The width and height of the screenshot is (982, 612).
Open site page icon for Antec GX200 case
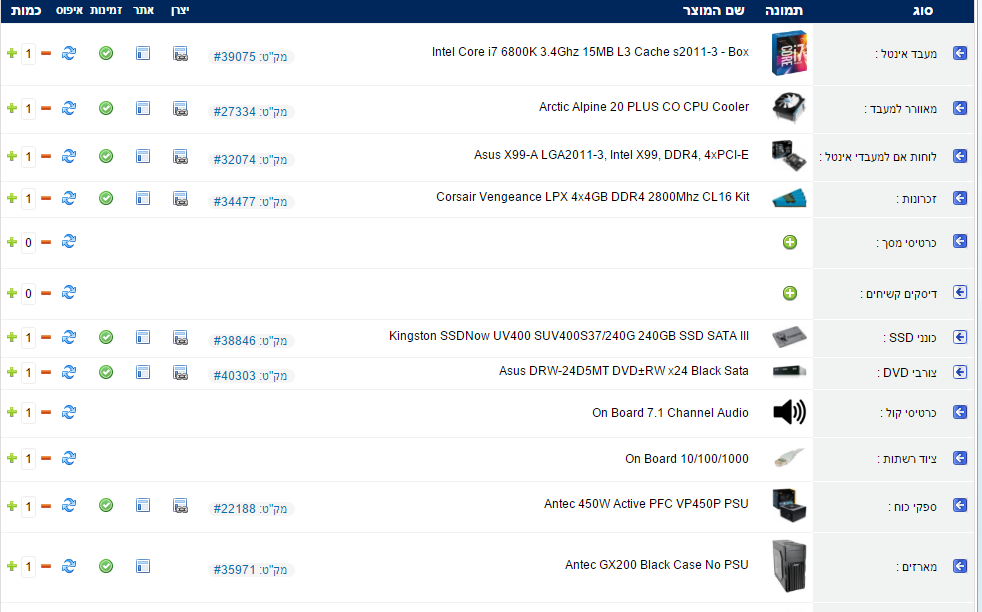pyautogui.click(x=143, y=566)
